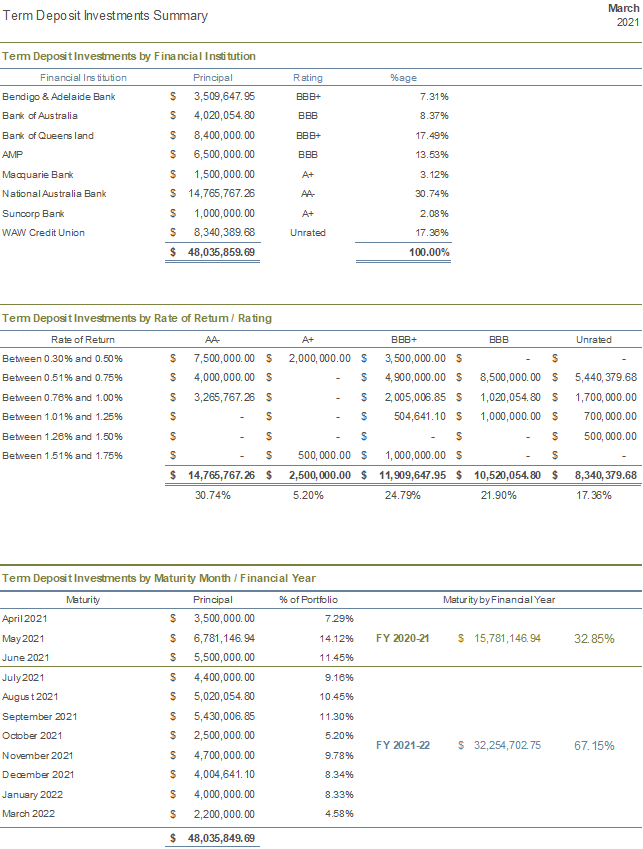This screenshot has width=643, height=849.
Task: Select the 'May 2021' maturity row
Action: pyautogui.click(x=23, y=639)
